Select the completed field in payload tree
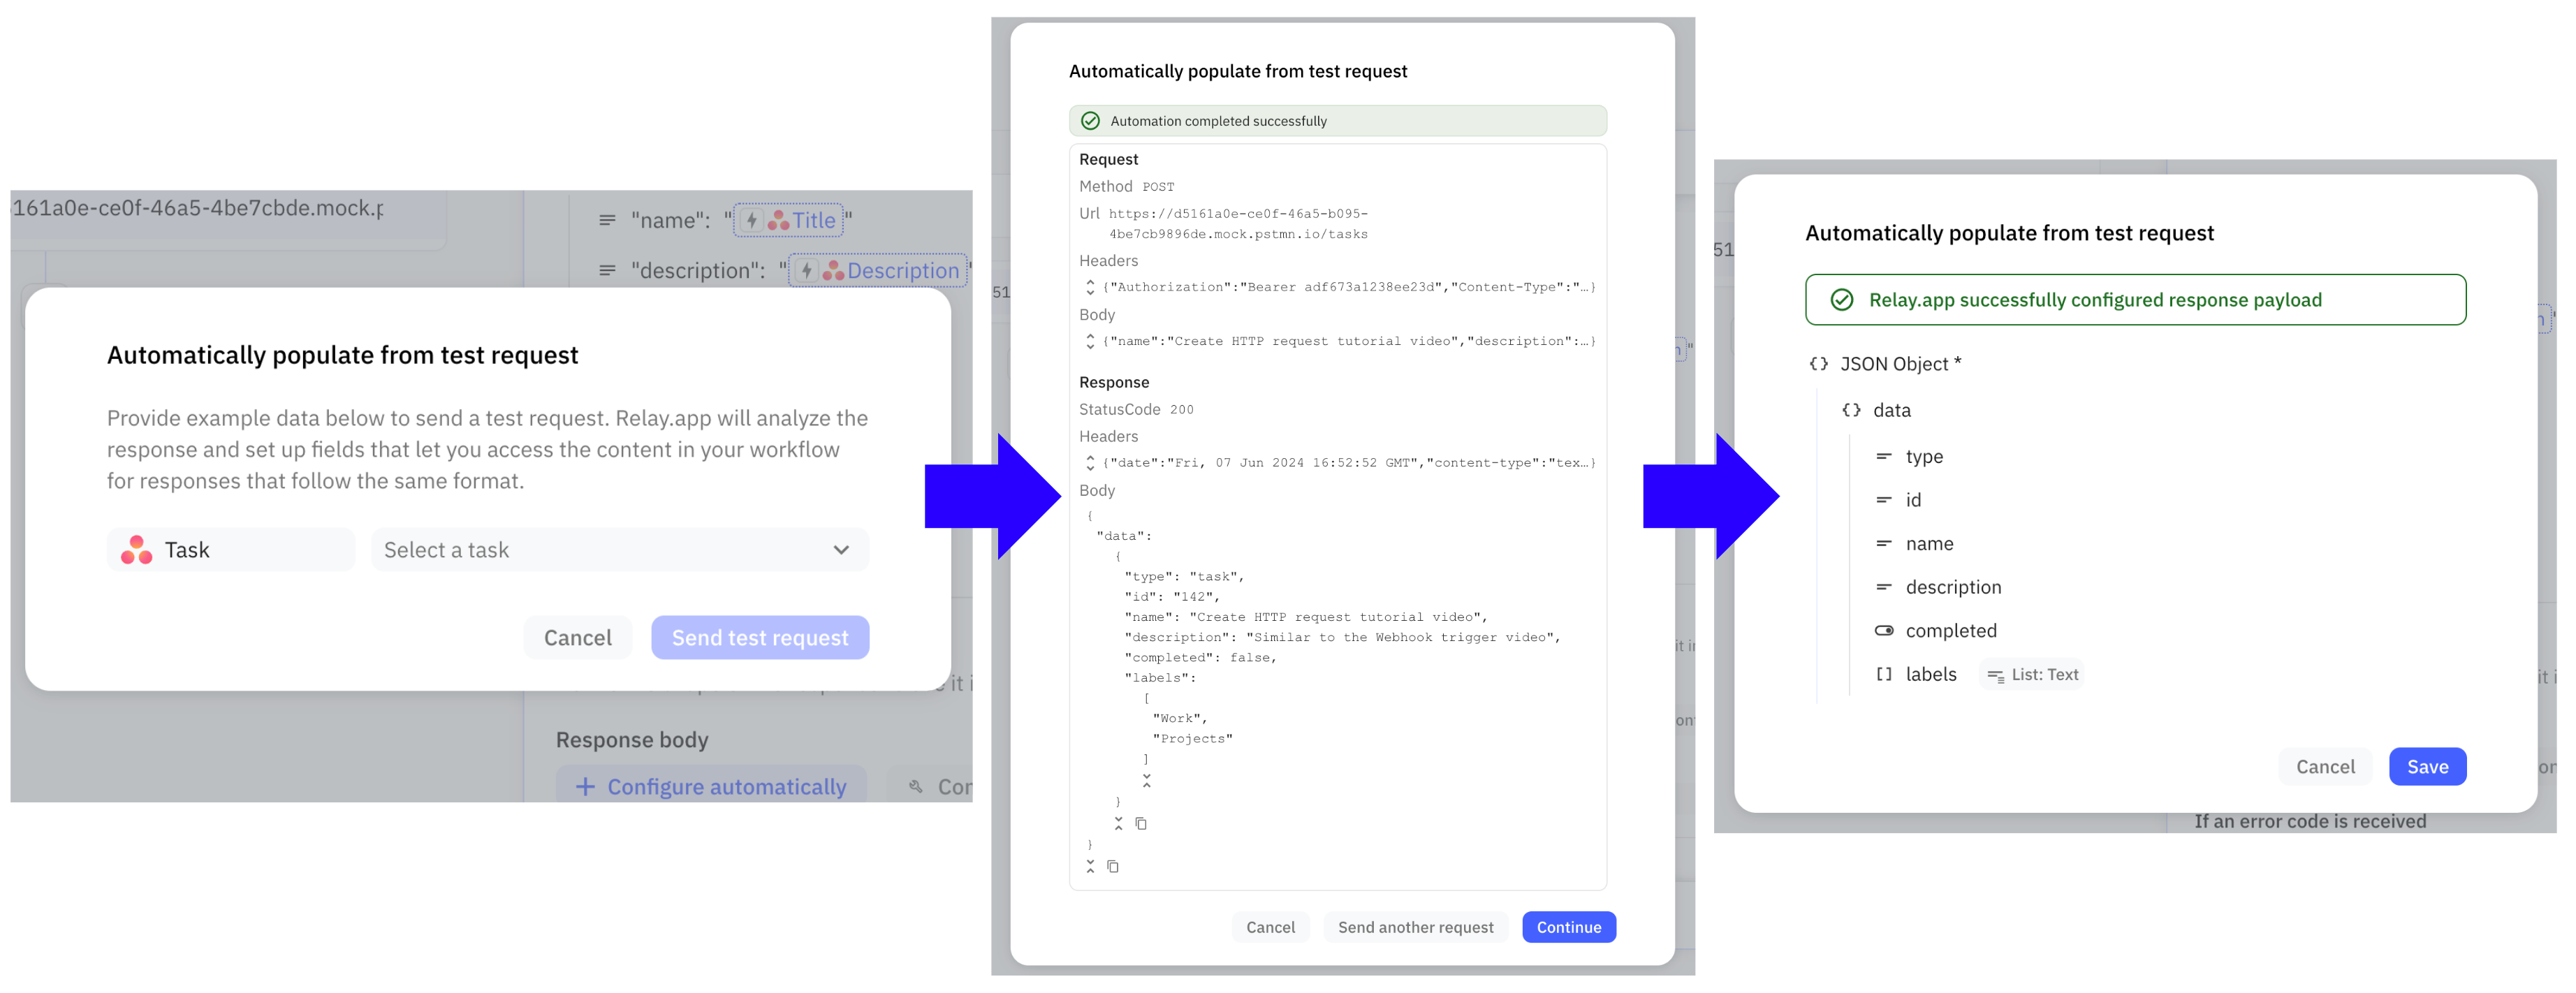Image resolution: width=2576 pixels, height=993 pixels. click(1950, 631)
